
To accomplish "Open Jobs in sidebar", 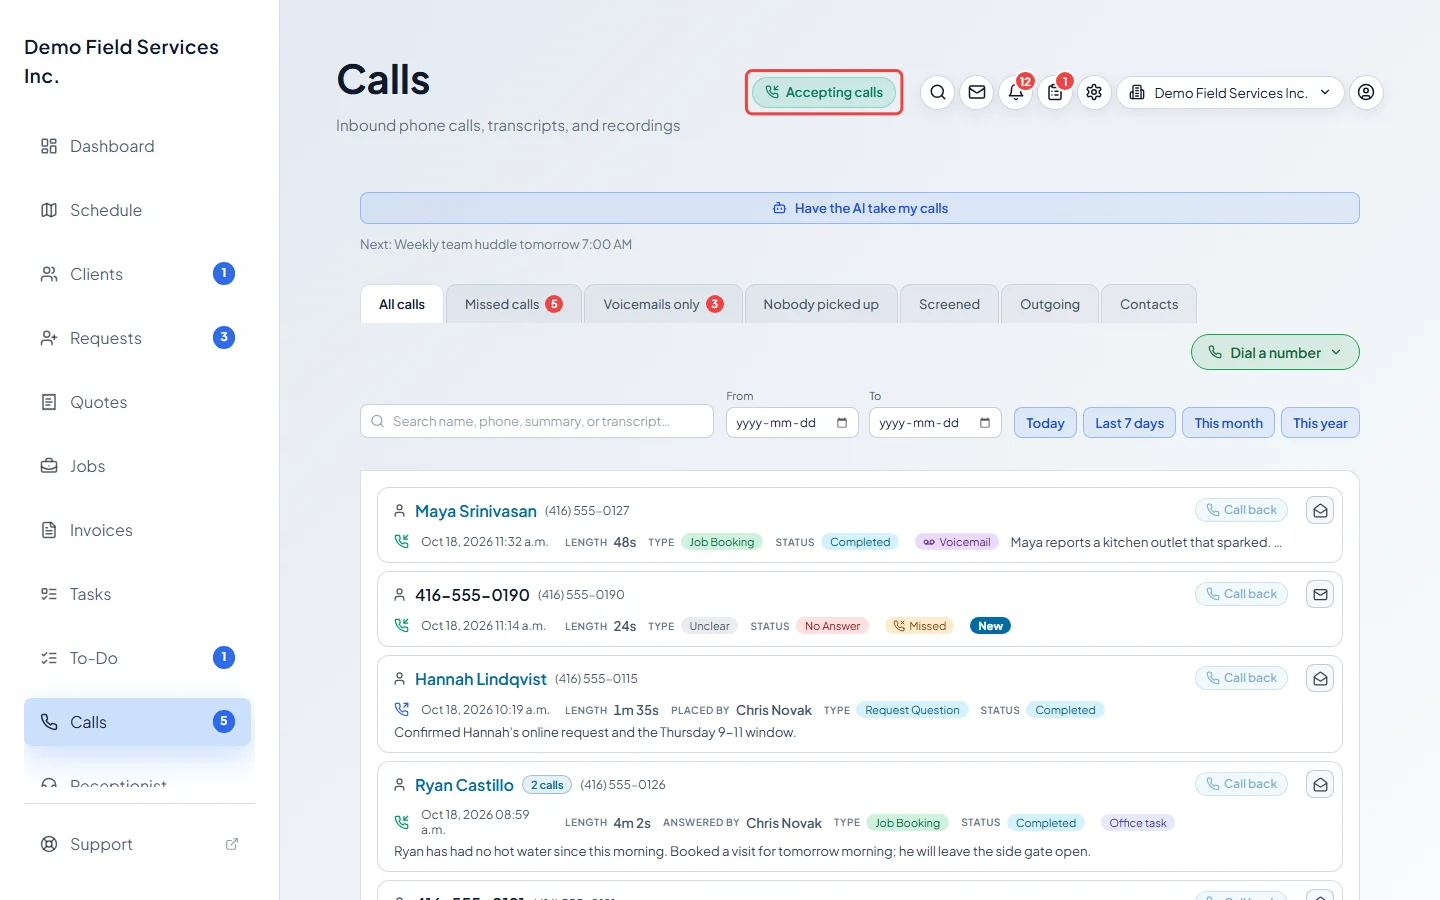I will (x=137, y=466).
